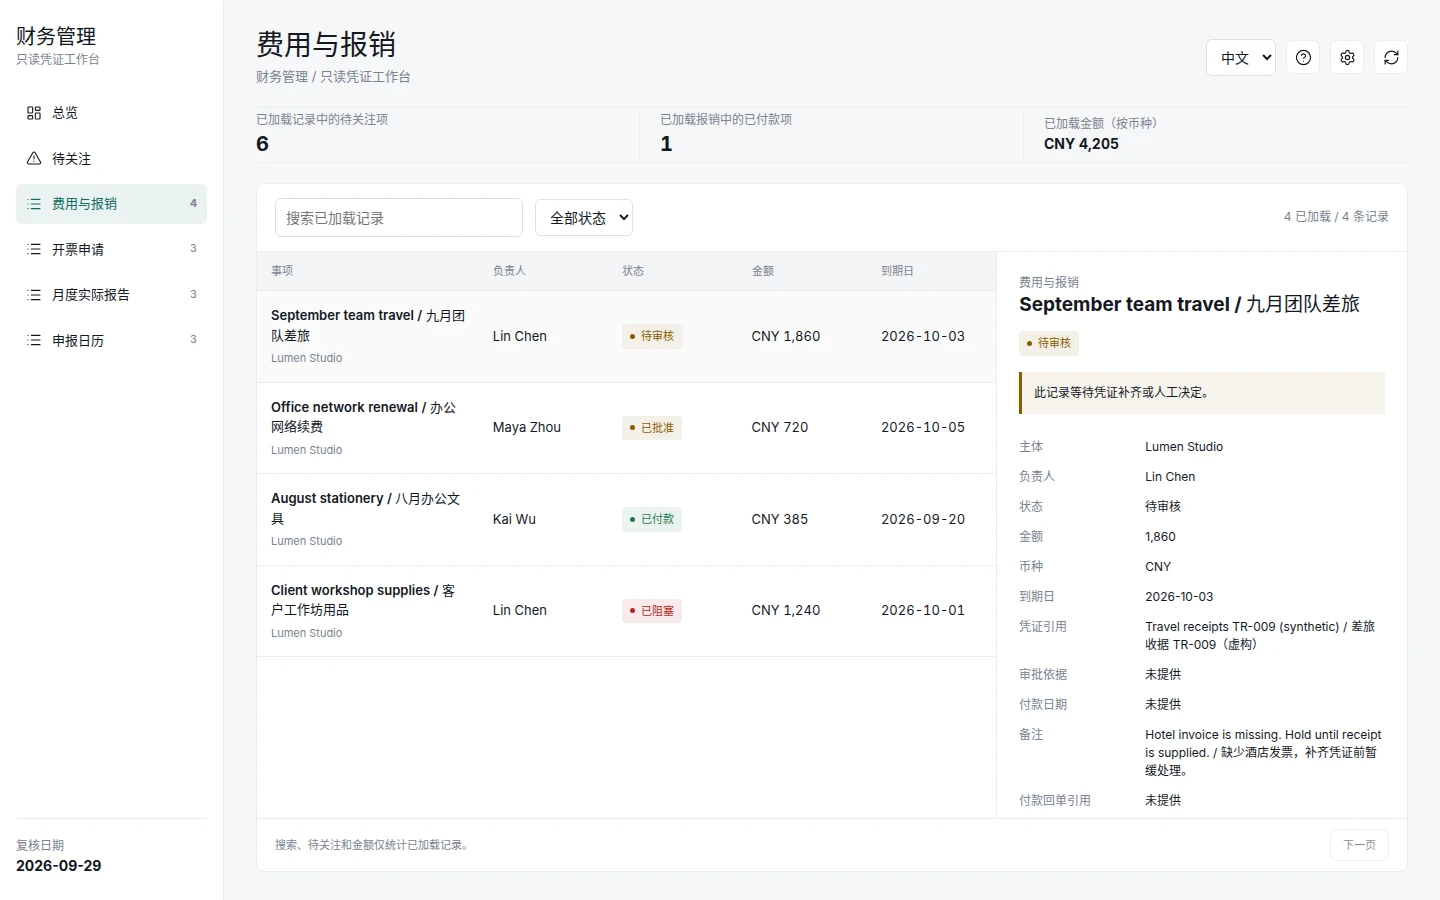
Task: Open the 待关注 sidebar section
Action: [111, 159]
